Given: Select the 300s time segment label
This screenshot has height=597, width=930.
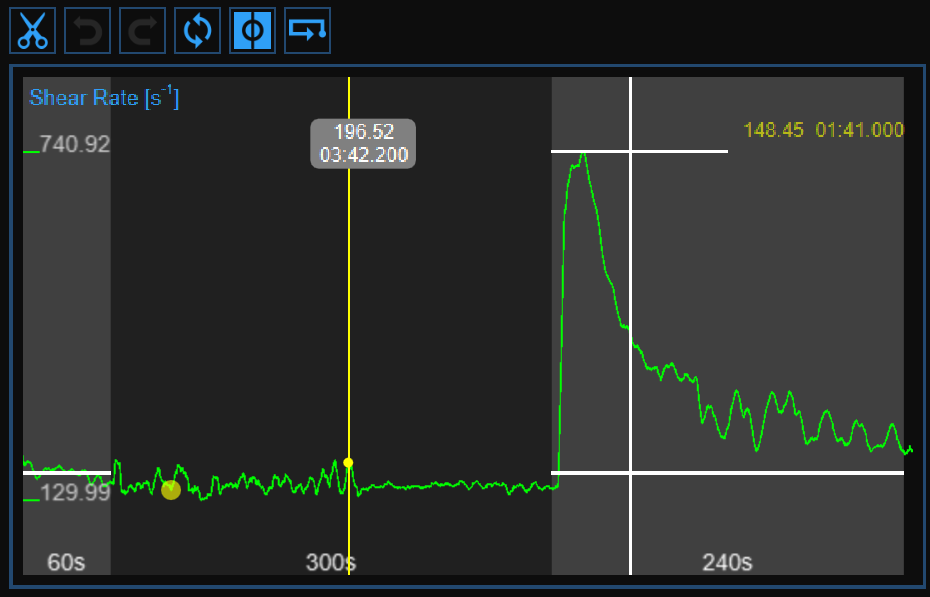Looking at the screenshot, I should [330, 562].
